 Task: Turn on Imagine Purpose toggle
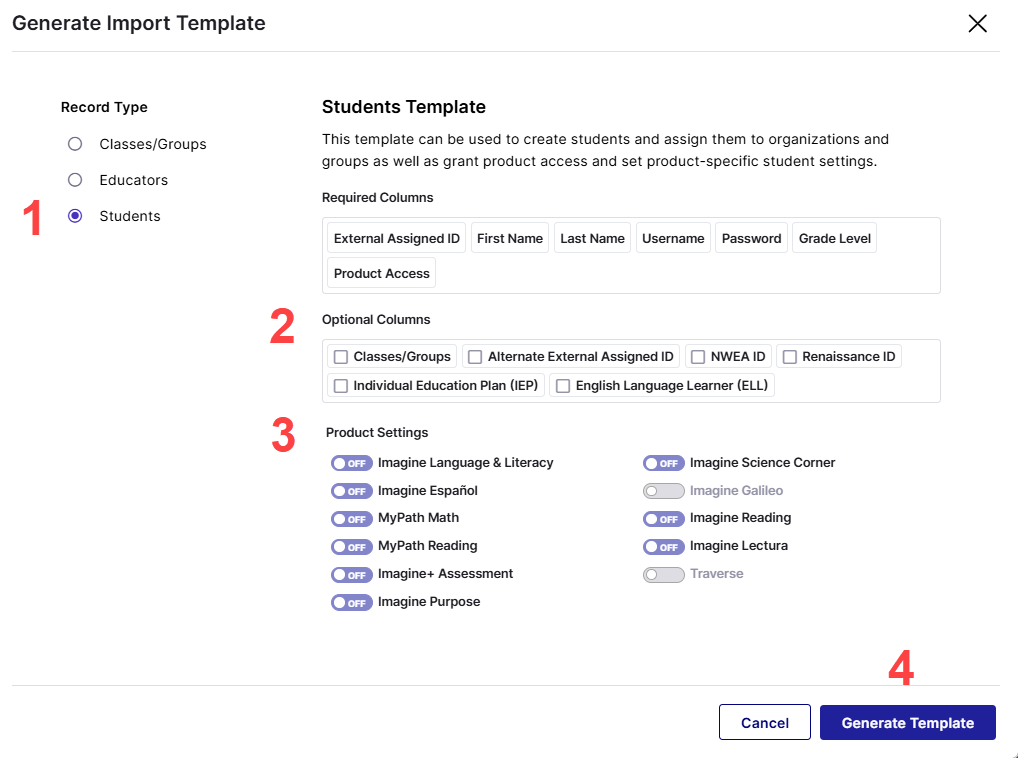351,603
